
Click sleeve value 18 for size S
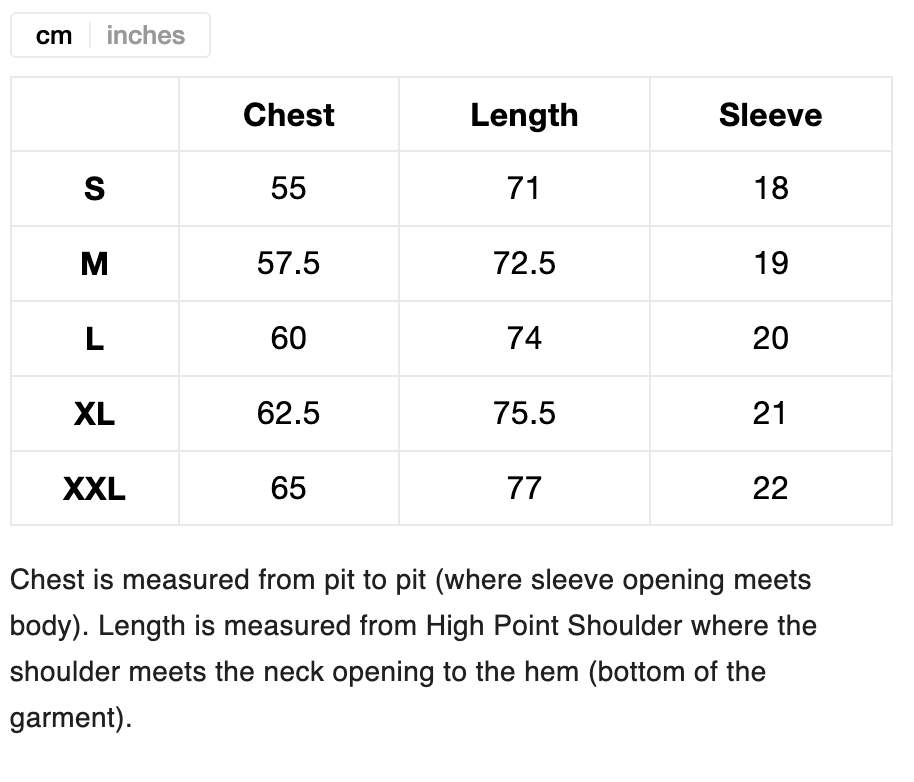pyautogui.click(x=770, y=188)
